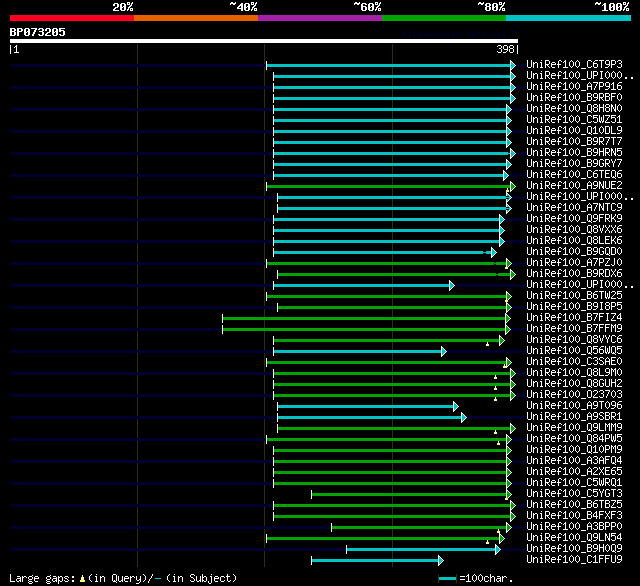This screenshot has height=586, width=640.
Task: Open hit UniRef100_B9RDX6
Action: [574, 274]
